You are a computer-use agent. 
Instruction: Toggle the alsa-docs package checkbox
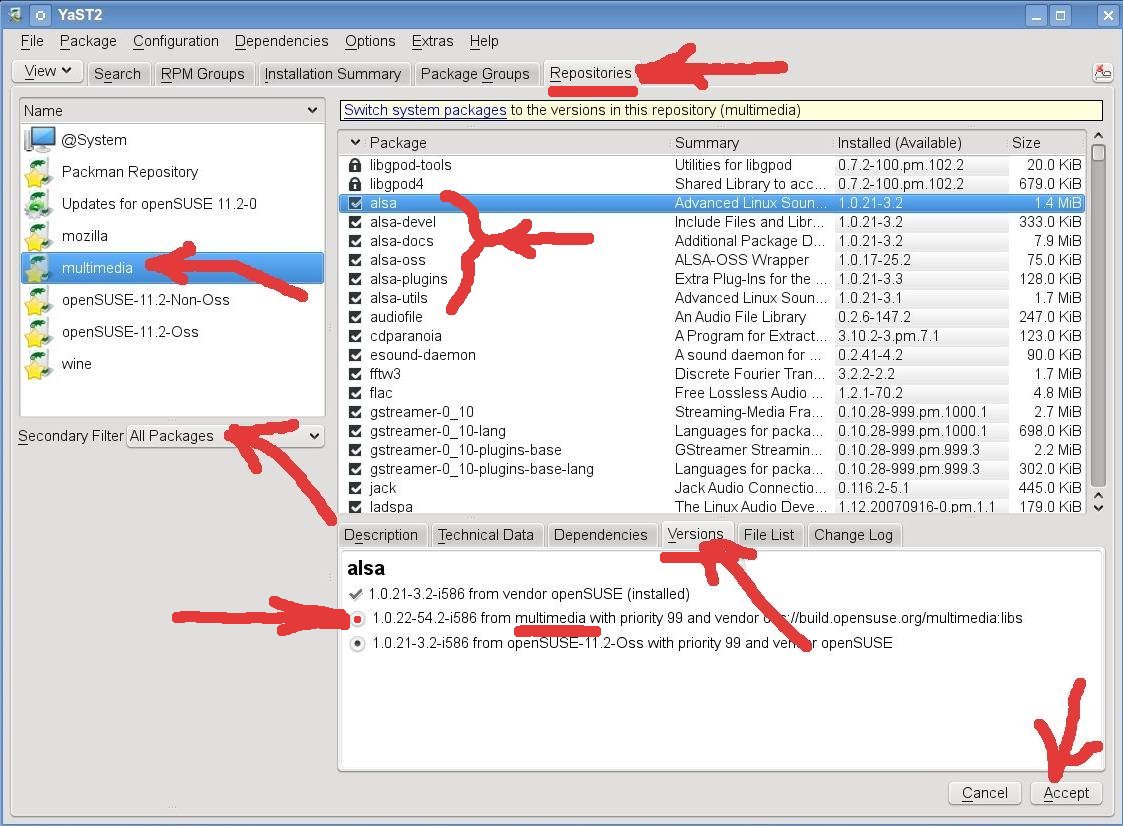(355, 241)
